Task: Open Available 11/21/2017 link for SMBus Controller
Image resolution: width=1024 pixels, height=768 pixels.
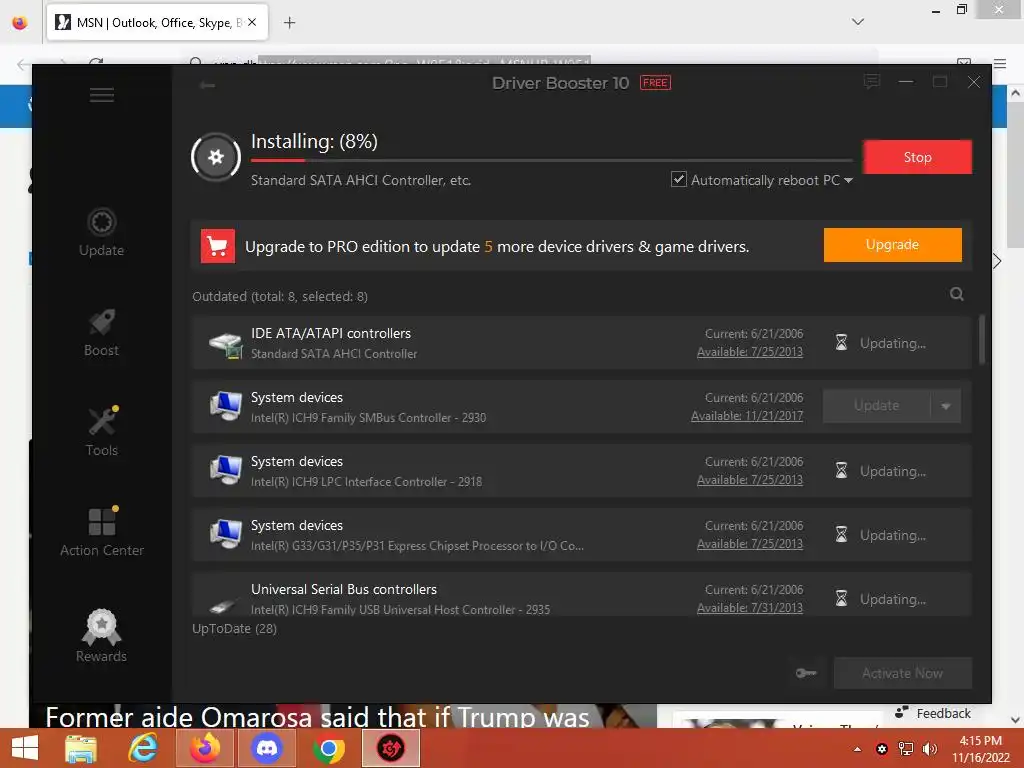Action: pos(747,416)
